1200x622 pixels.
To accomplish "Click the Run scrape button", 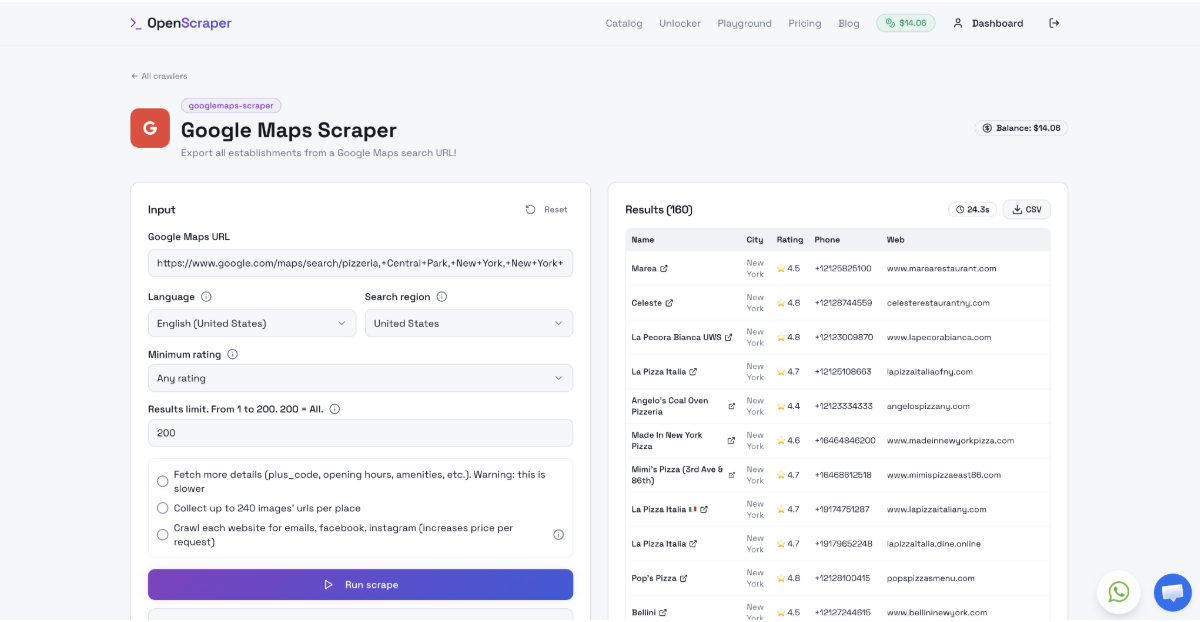I will 360,585.
